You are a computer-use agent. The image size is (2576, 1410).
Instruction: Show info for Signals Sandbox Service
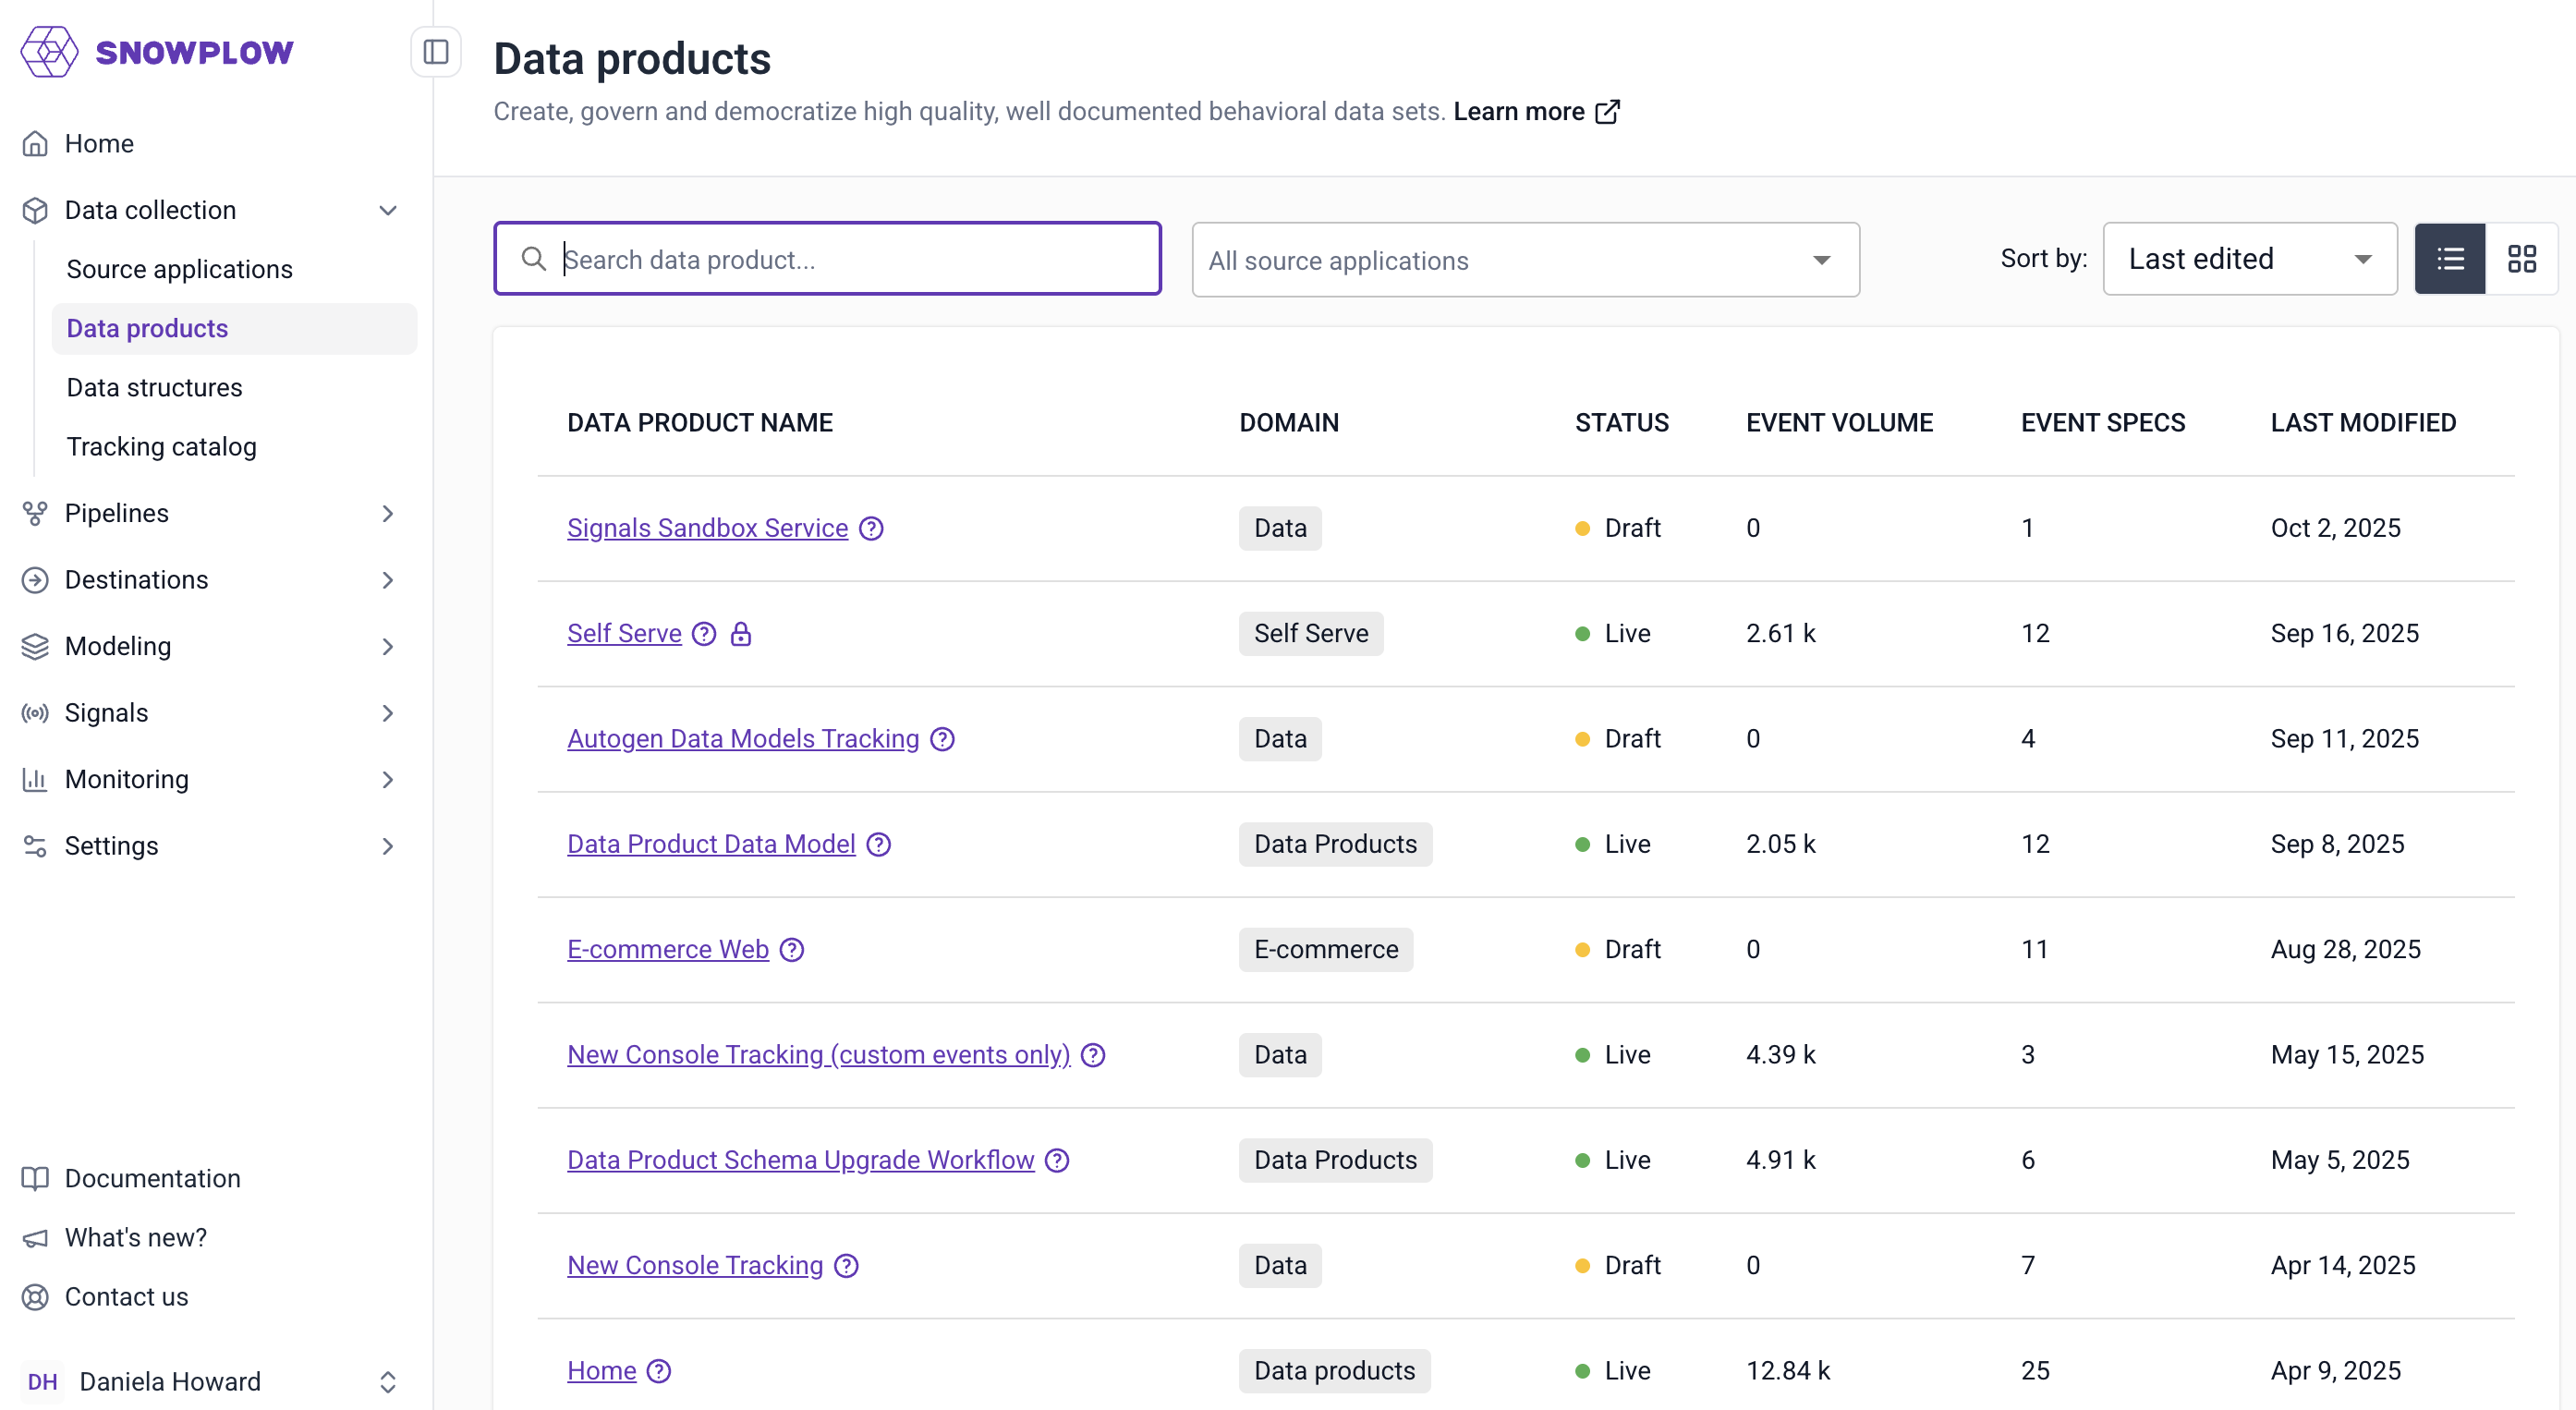tap(871, 528)
